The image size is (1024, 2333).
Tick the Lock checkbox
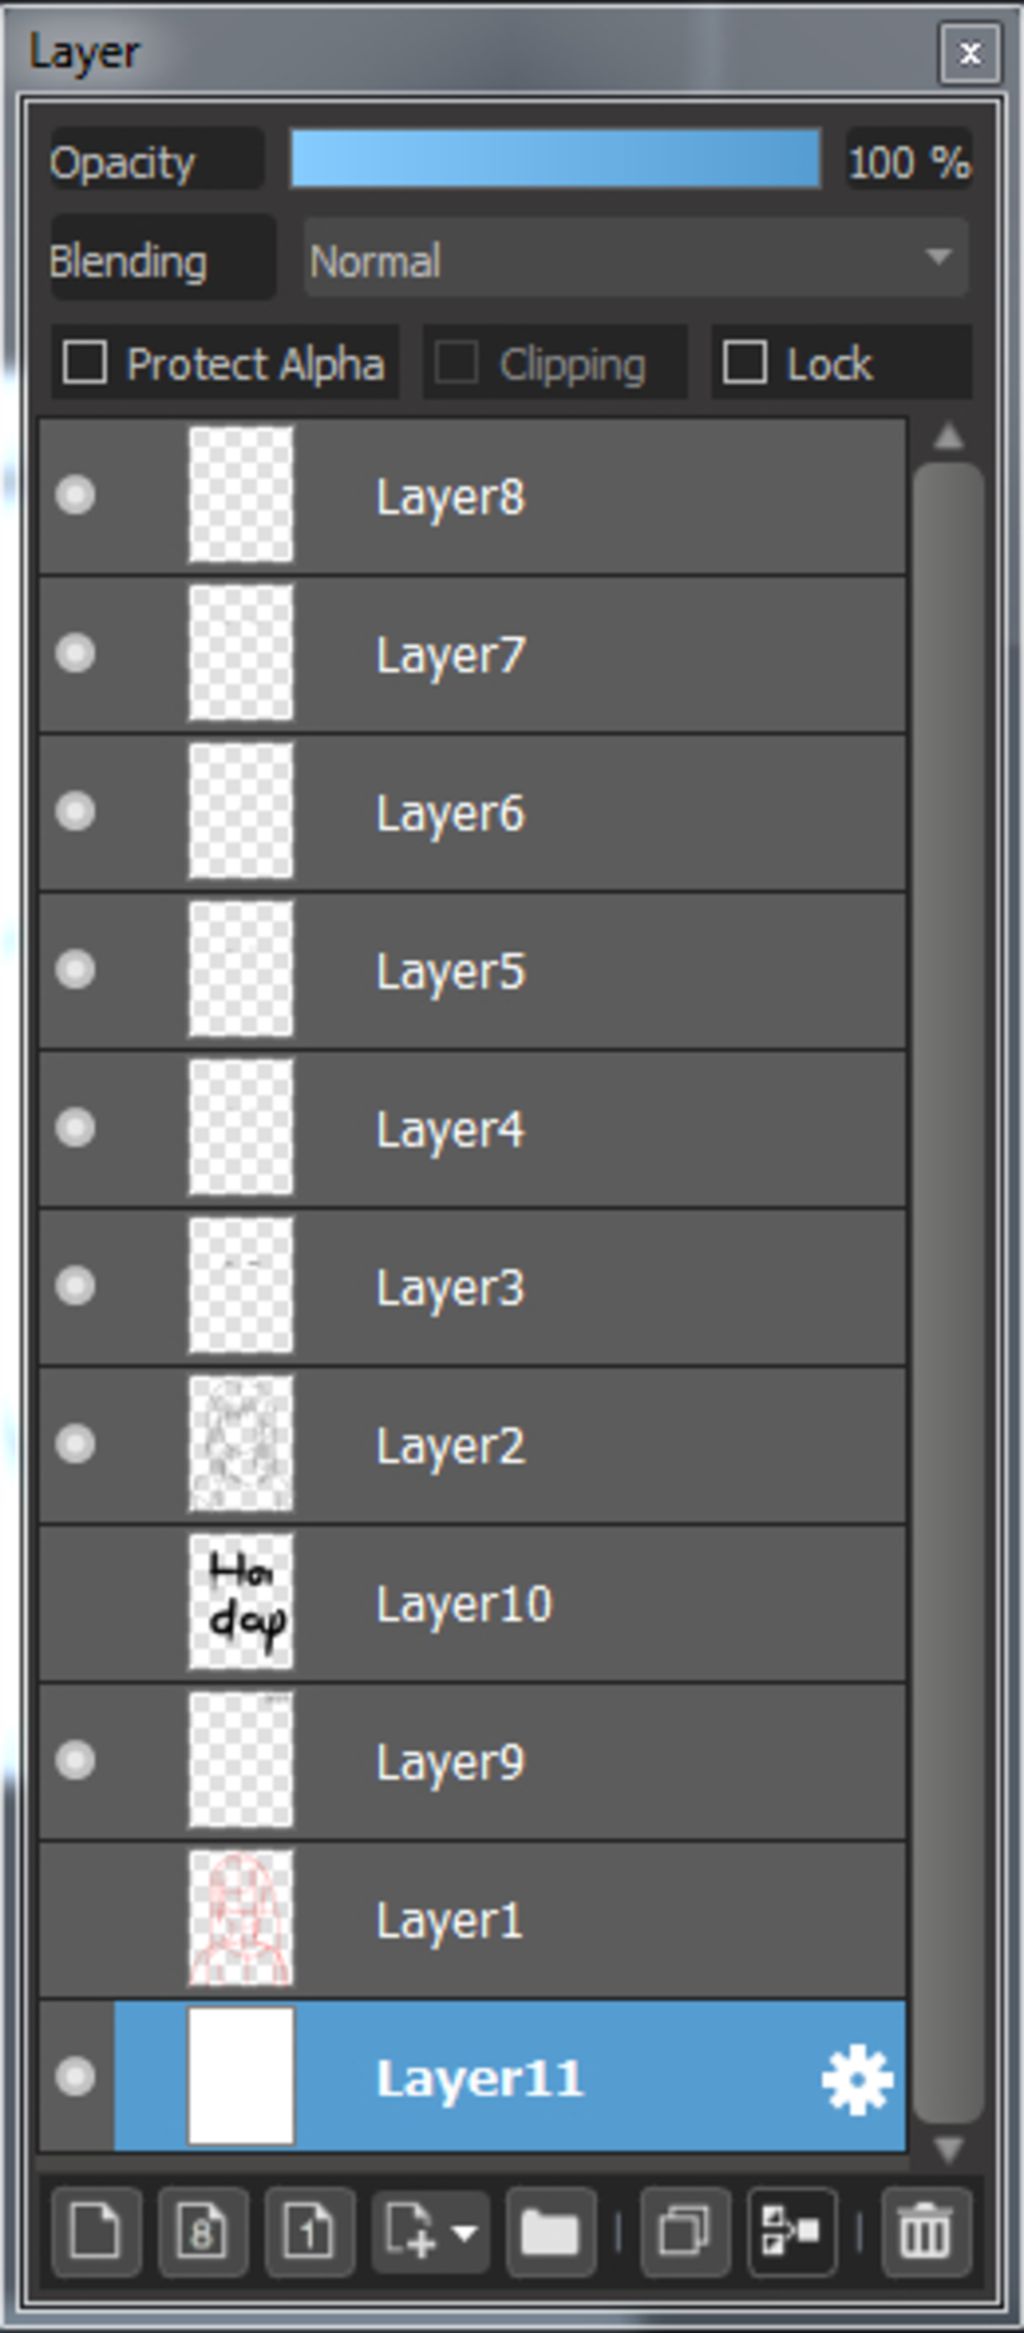click(745, 363)
